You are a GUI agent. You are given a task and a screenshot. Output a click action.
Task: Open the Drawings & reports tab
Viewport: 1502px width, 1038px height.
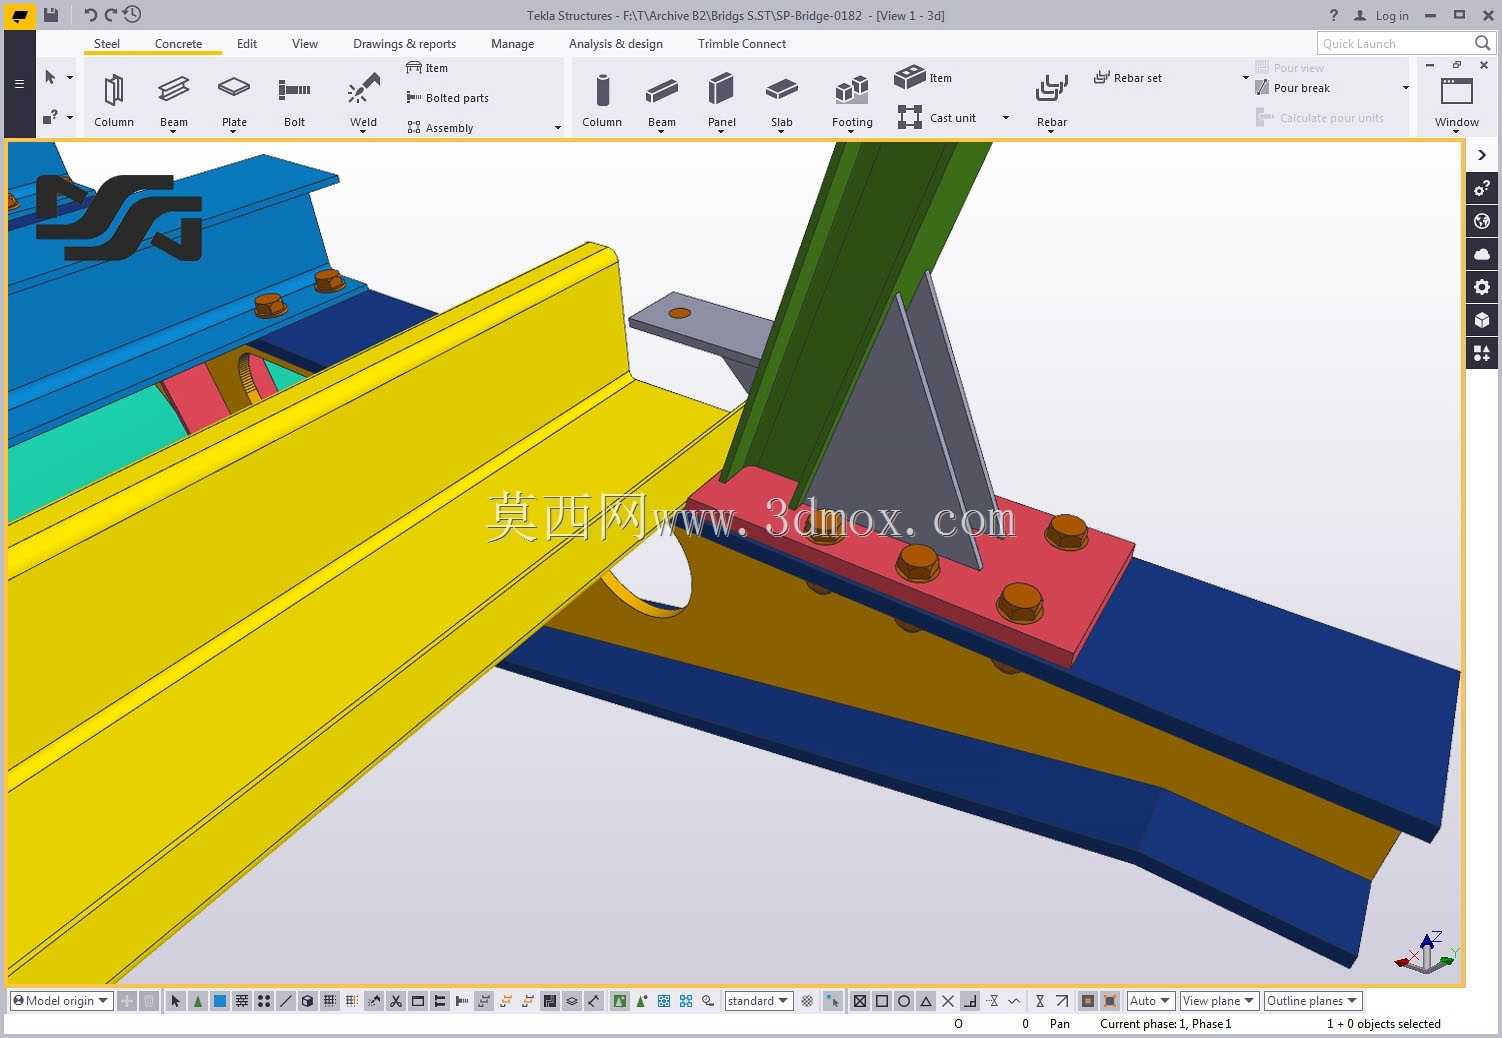pos(404,44)
